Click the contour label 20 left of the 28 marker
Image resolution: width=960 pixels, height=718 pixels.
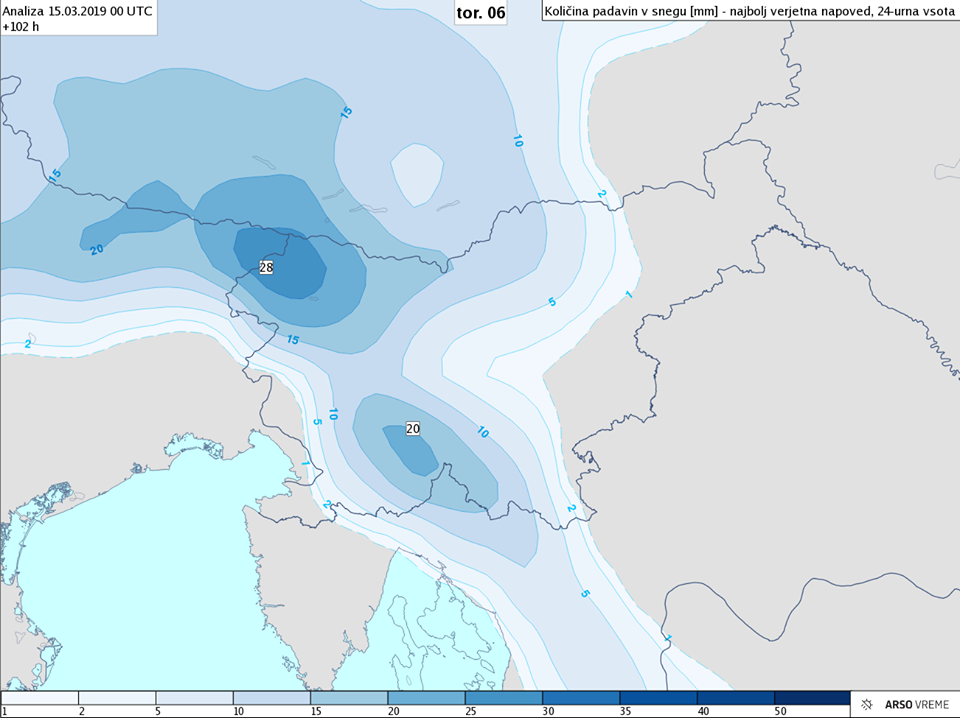[97, 248]
